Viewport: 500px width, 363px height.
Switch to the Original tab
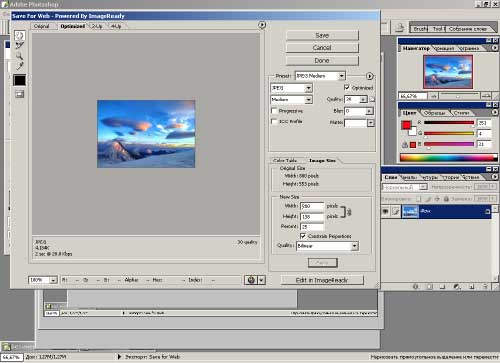click(x=42, y=26)
